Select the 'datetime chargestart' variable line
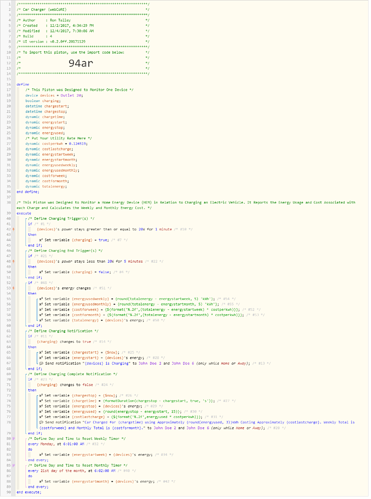The height and width of the screenshot is (499, 371). click(x=47, y=106)
